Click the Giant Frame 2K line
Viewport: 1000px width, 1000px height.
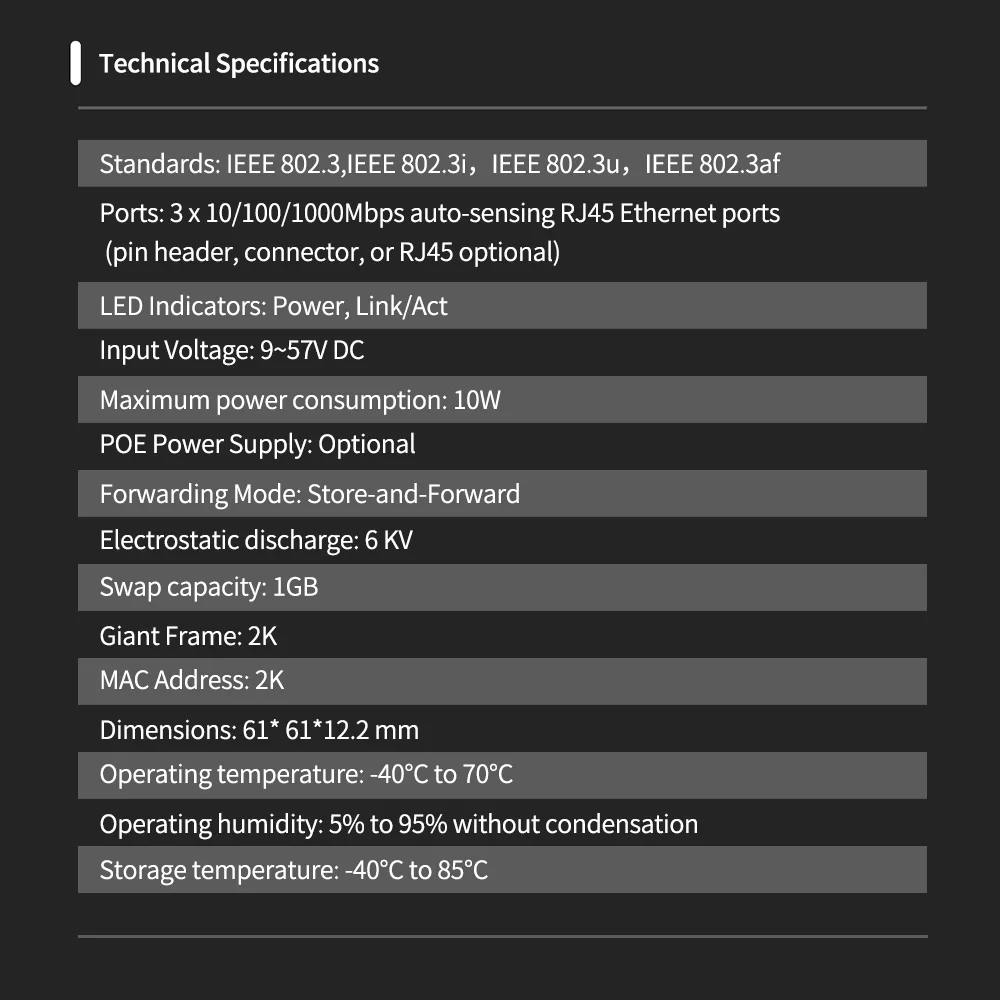pyautogui.click(x=188, y=636)
